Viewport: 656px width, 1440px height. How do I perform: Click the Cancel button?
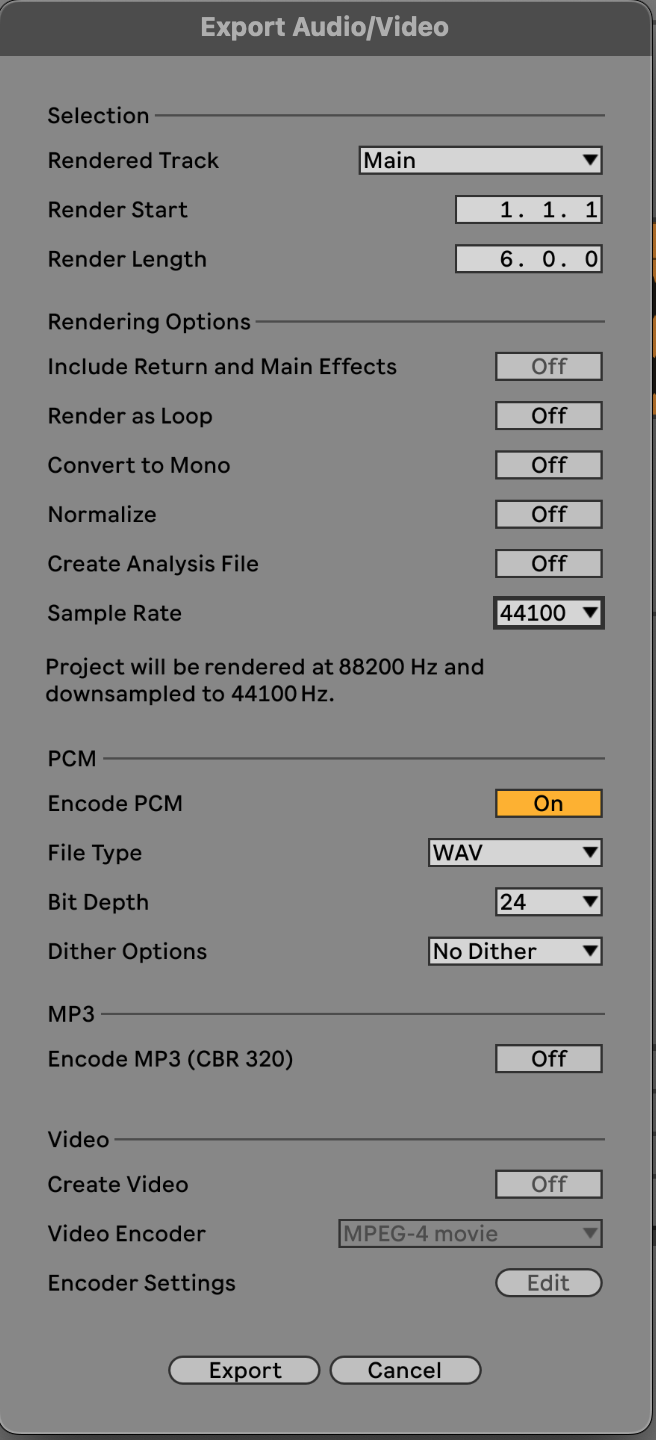(405, 1371)
